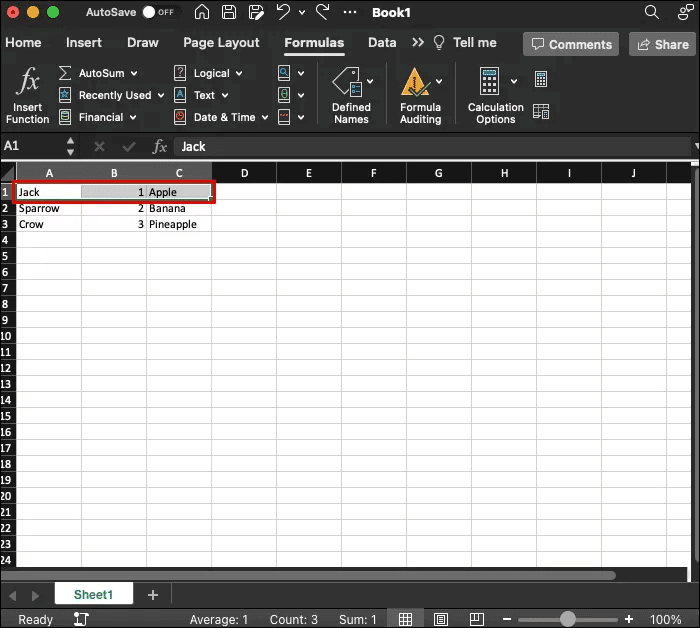Screen dimensions: 700x628
Task: Toggle the AutoSave switch
Action: coord(157,13)
